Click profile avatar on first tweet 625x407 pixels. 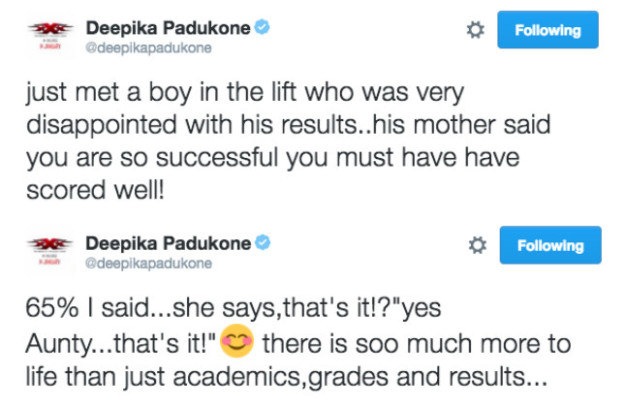click(x=50, y=36)
